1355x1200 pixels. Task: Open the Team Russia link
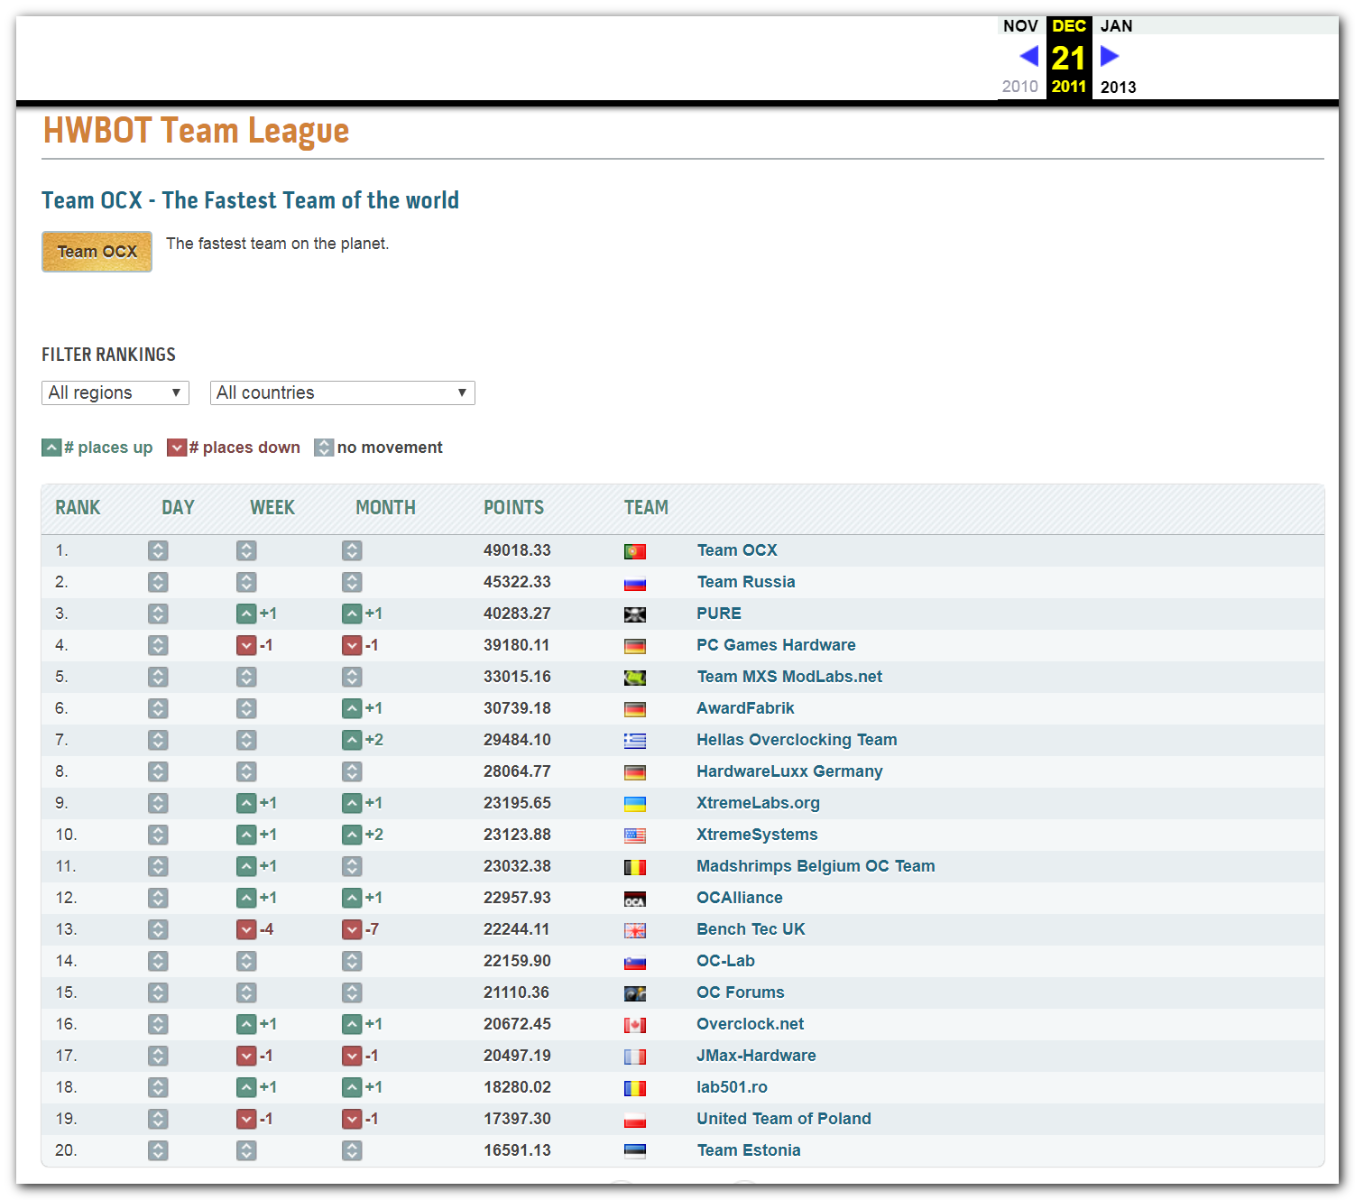click(x=746, y=582)
